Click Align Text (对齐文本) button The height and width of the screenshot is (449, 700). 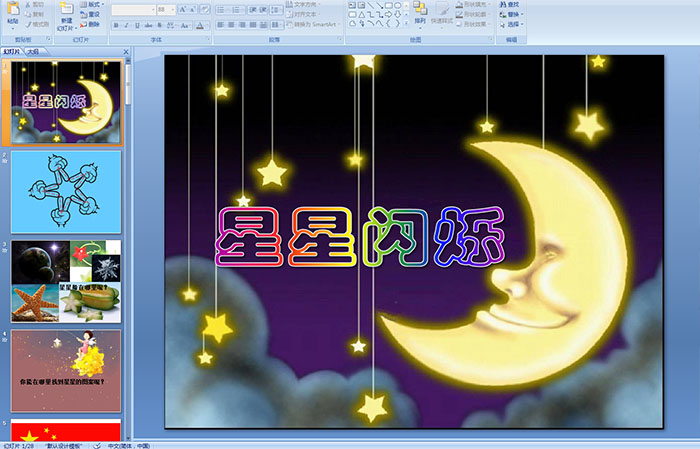click(x=304, y=14)
